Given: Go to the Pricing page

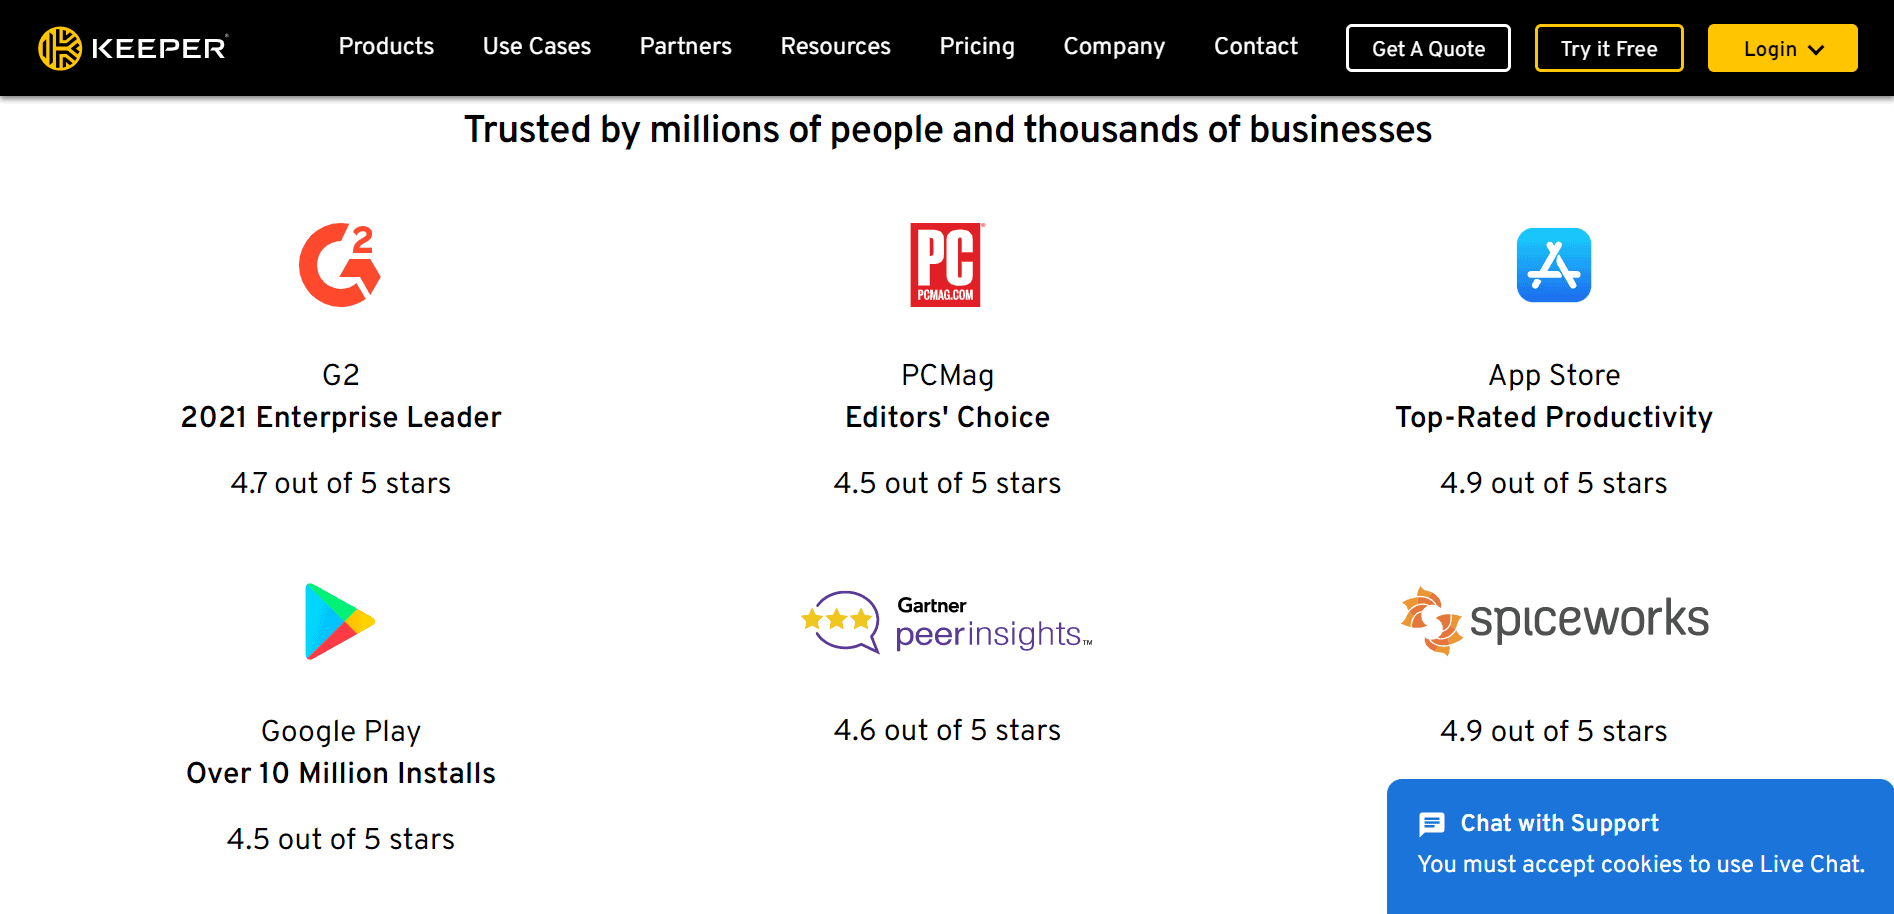Looking at the screenshot, I should coord(977,46).
